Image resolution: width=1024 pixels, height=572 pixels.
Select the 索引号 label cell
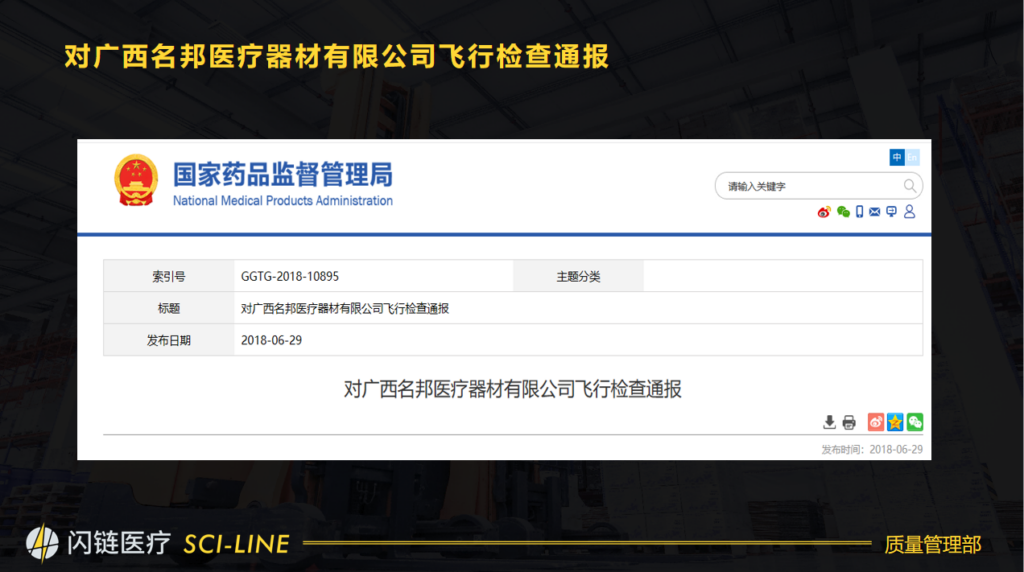169,276
